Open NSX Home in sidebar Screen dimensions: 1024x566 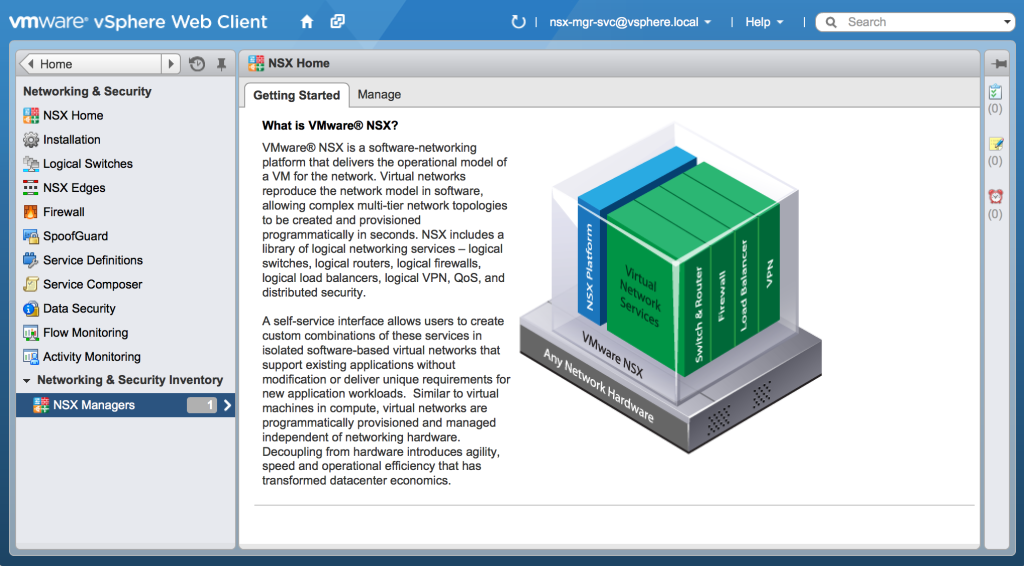pyautogui.click(x=73, y=116)
